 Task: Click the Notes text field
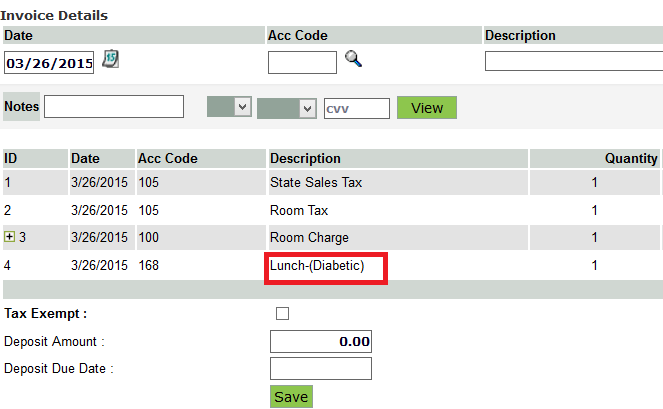113,107
